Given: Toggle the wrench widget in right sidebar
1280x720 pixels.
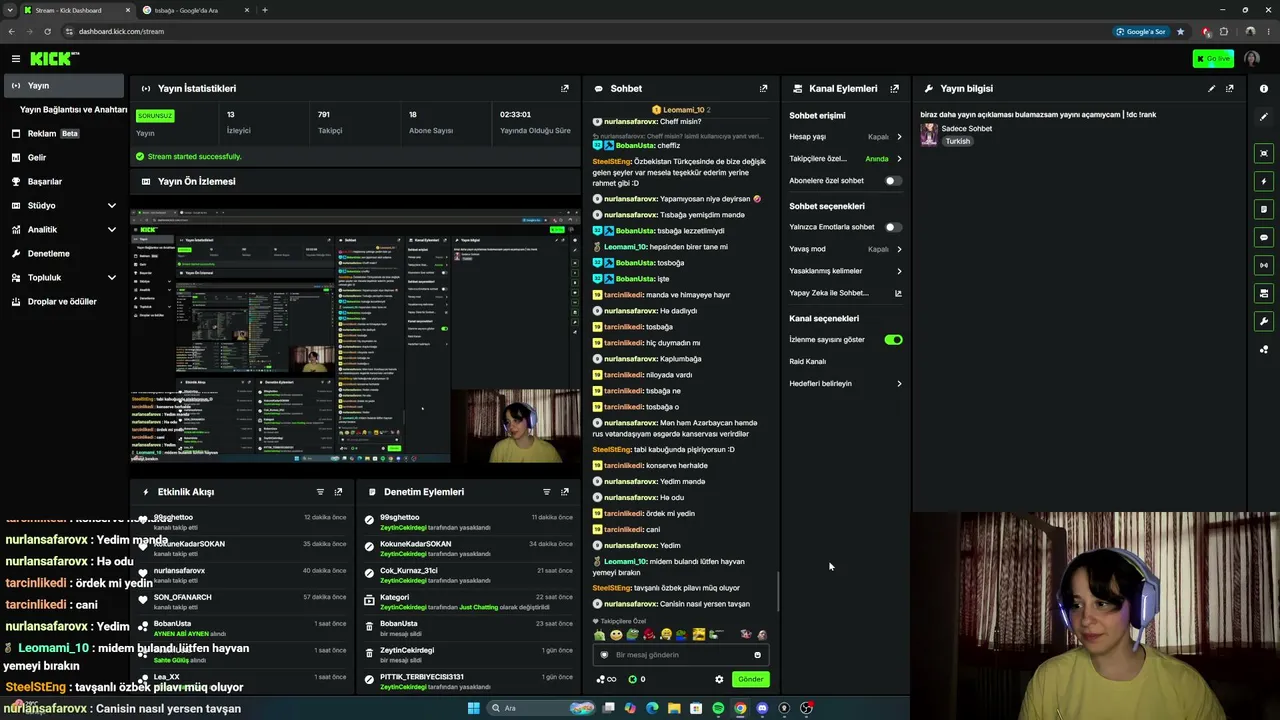Looking at the screenshot, I should 1264,321.
